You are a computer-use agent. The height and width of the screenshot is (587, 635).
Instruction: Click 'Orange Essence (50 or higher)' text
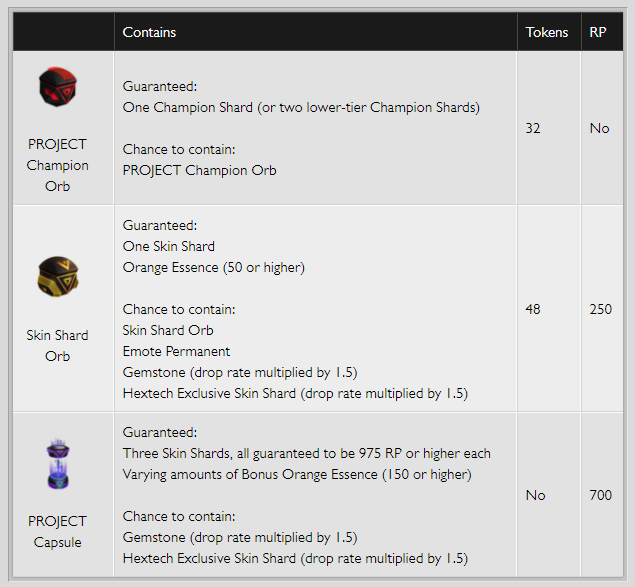pyautogui.click(x=213, y=267)
